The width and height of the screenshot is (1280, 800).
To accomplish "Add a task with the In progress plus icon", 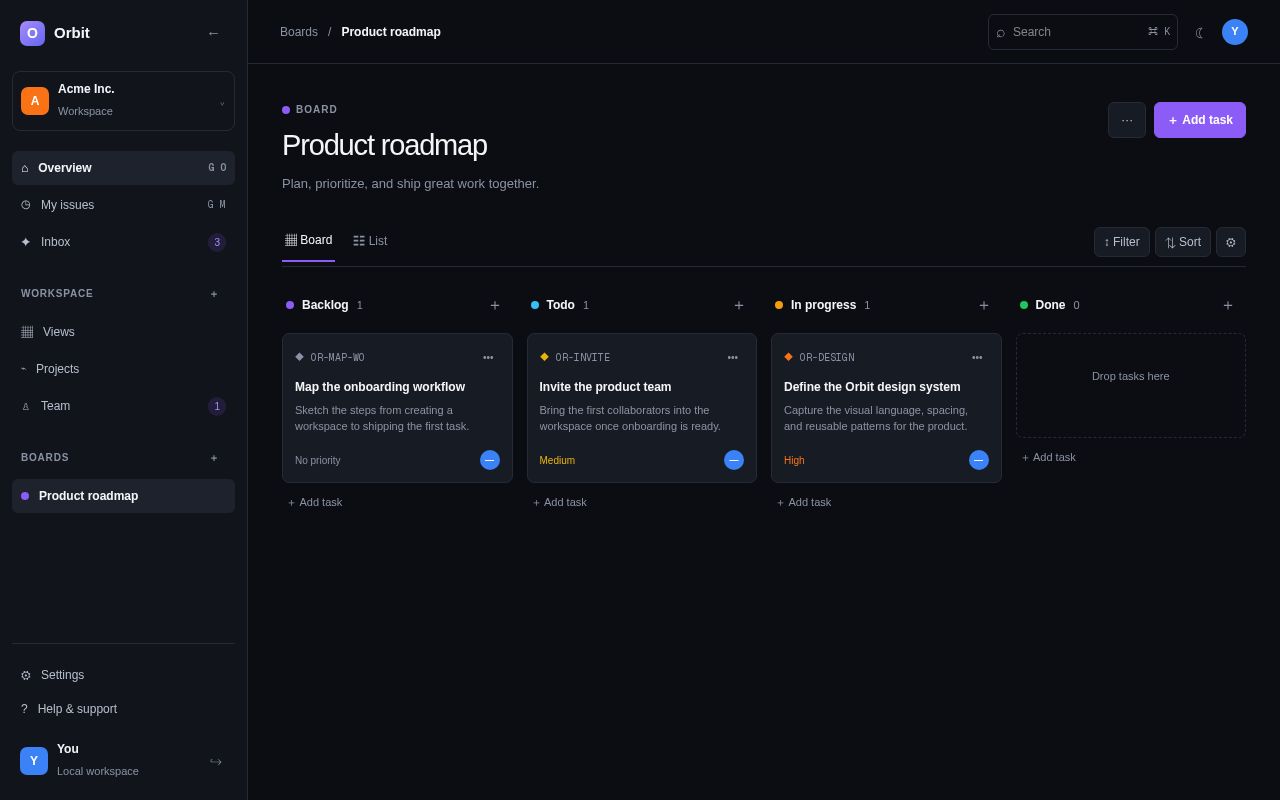I will point(984,305).
